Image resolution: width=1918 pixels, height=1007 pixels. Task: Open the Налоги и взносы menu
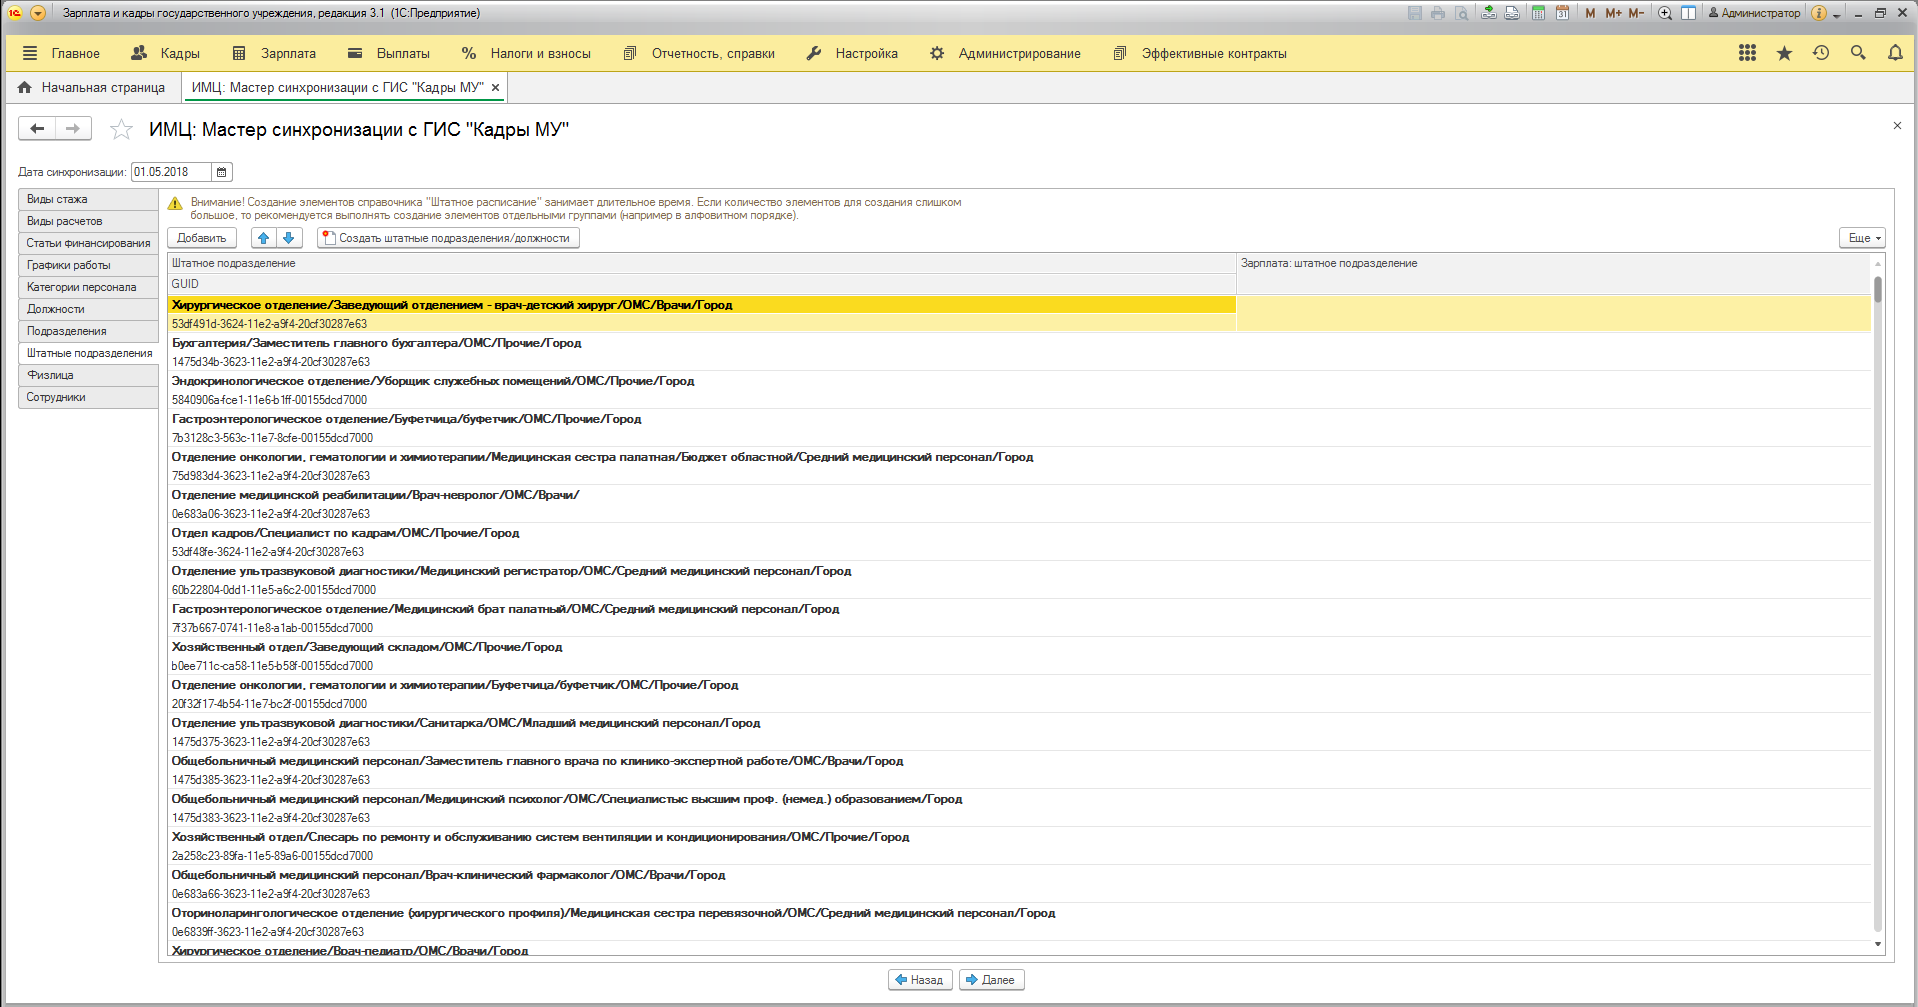click(x=526, y=54)
